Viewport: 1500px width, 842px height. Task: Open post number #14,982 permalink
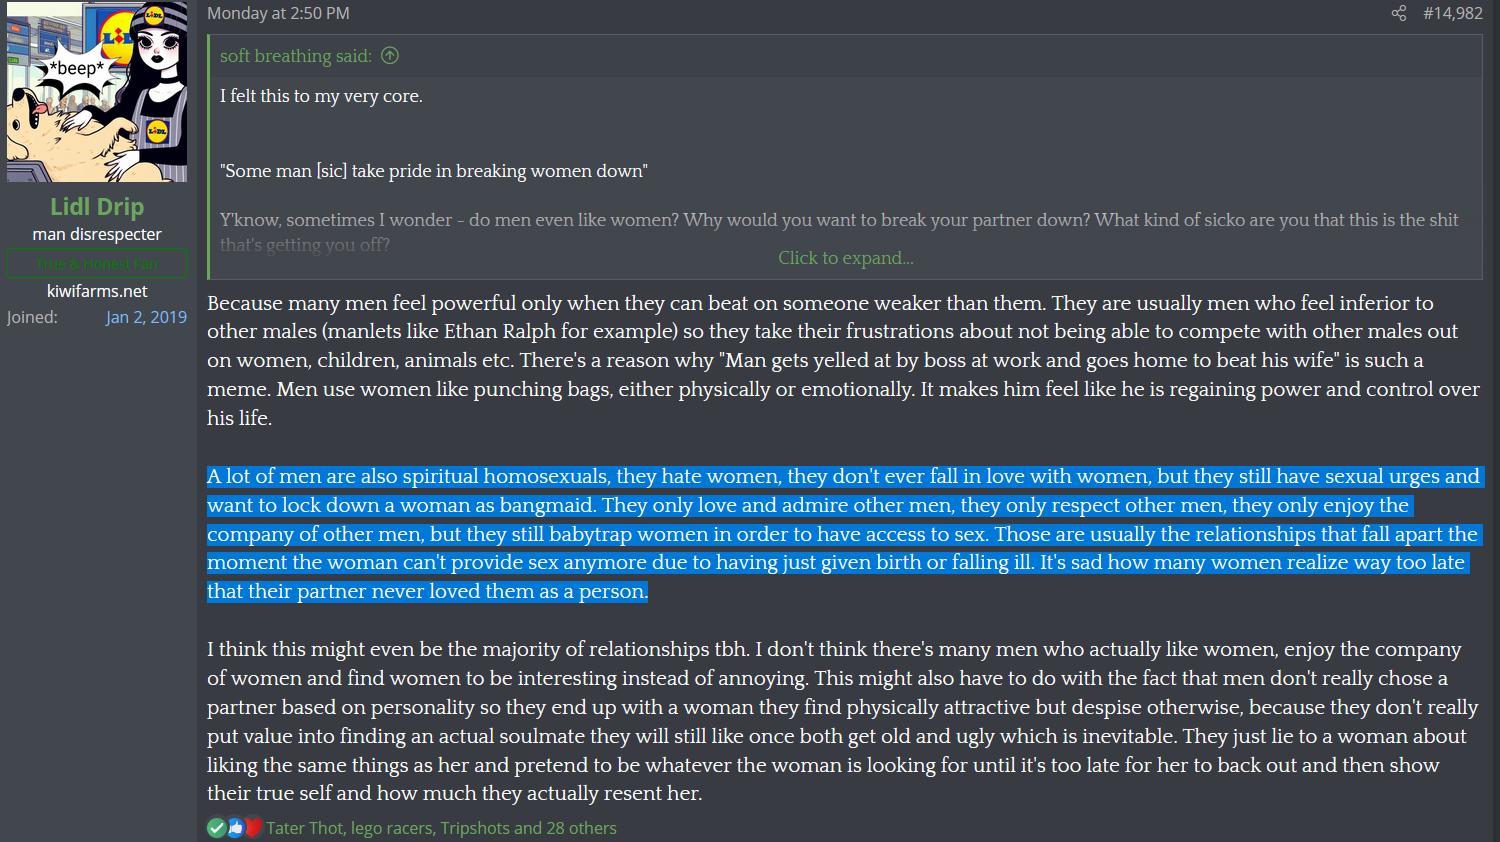pos(1452,13)
